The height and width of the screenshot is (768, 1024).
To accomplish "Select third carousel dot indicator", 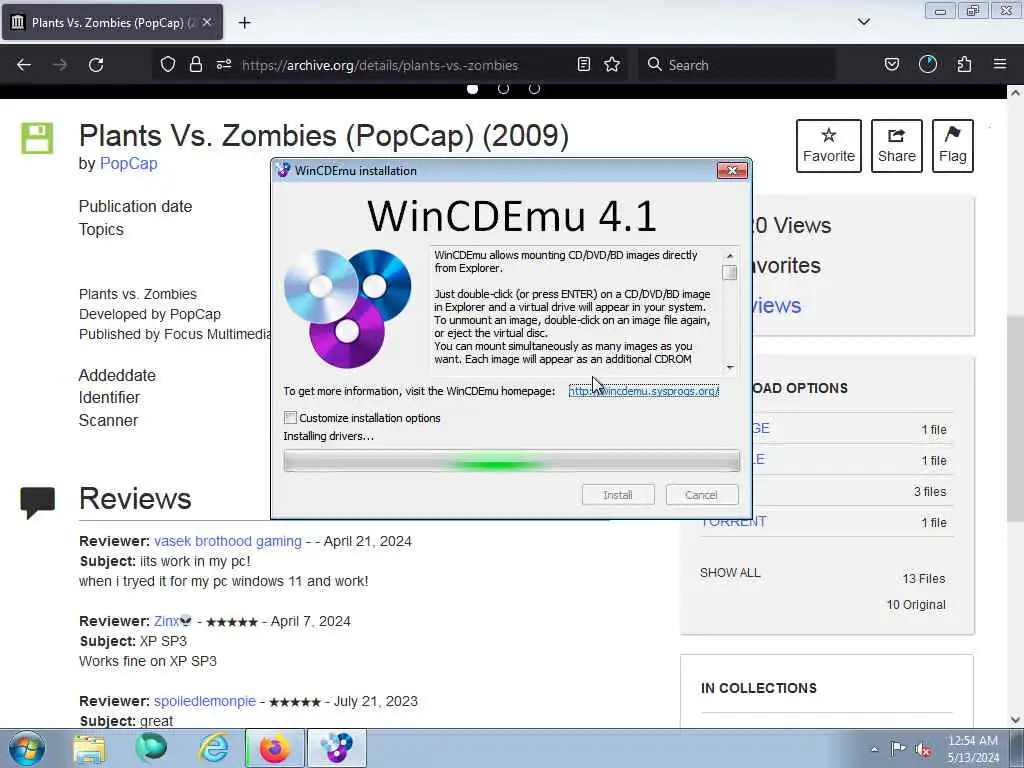I will (x=534, y=88).
